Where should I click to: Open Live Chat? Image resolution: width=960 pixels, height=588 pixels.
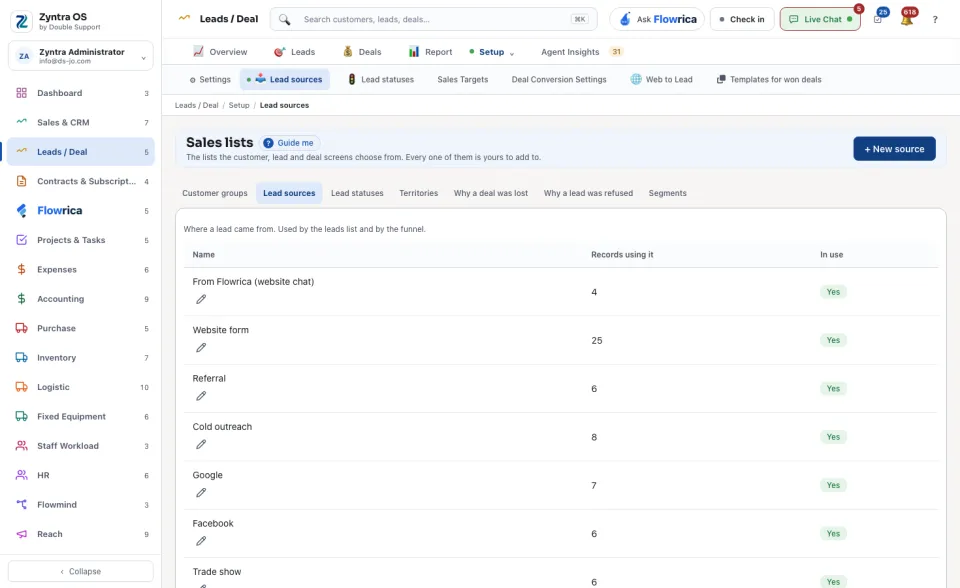coord(820,20)
